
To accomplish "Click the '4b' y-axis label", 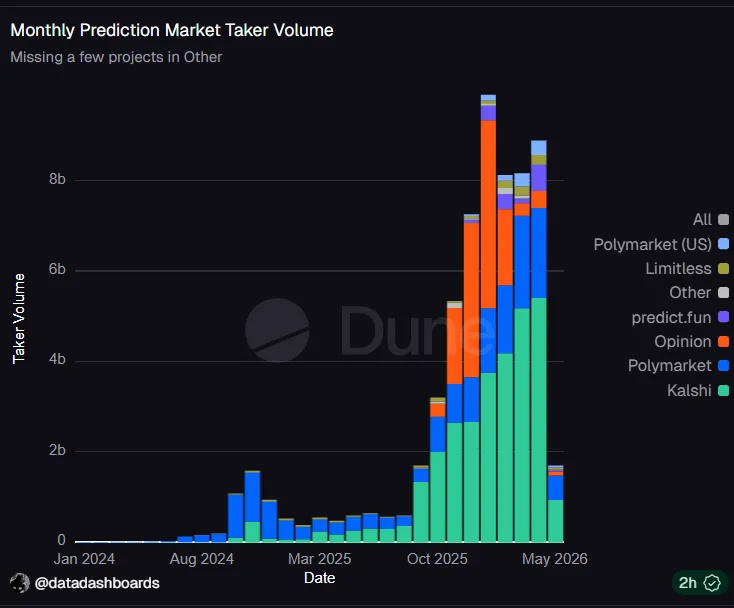I will tap(57, 359).
